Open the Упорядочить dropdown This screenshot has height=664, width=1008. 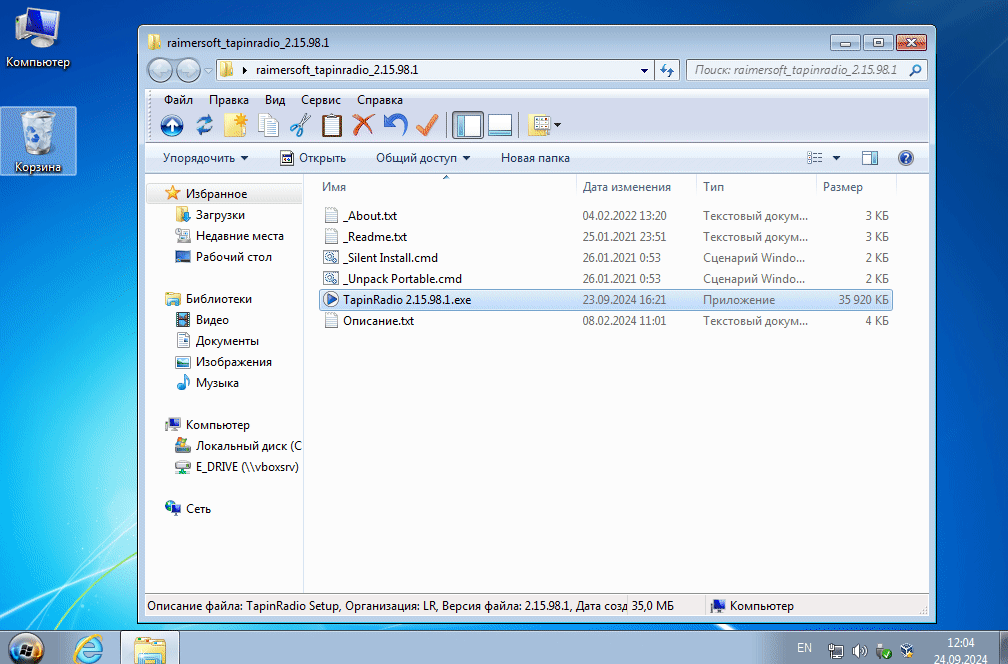click(x=205, y=158)
